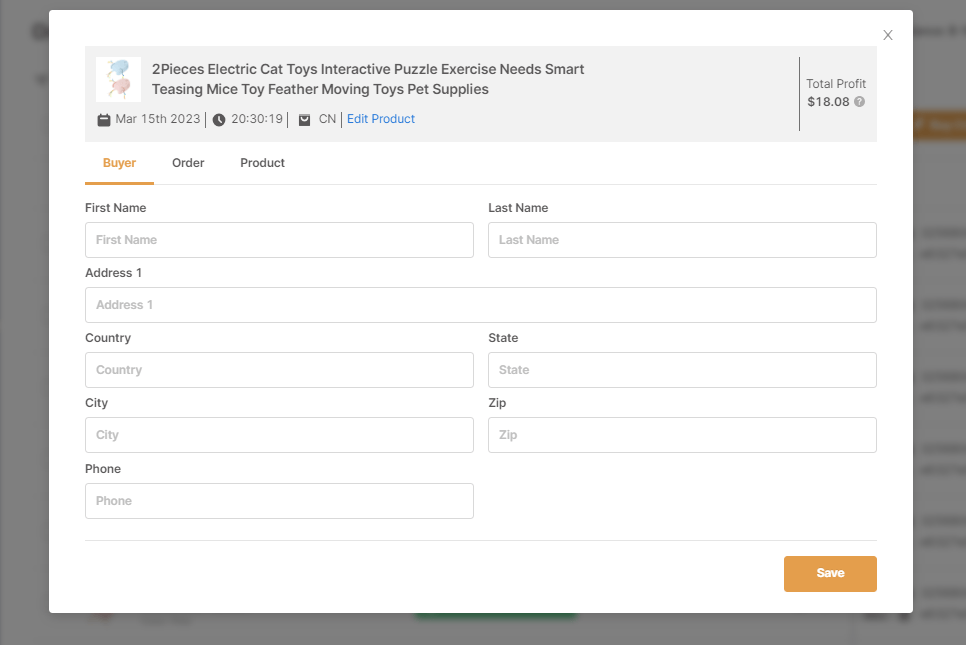Focus the Address 1 field
This screenshot has width=966, height=645.
click(480, 305)
